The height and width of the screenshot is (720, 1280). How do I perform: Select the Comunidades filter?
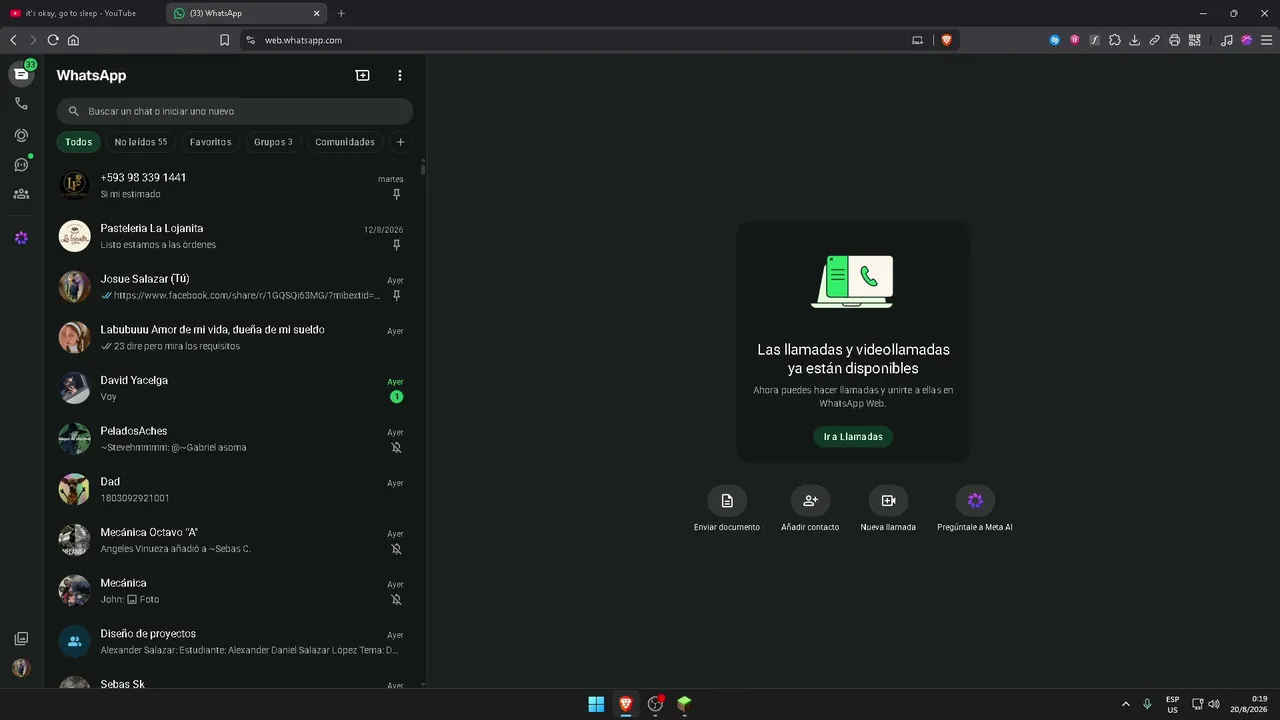[345, 142]
